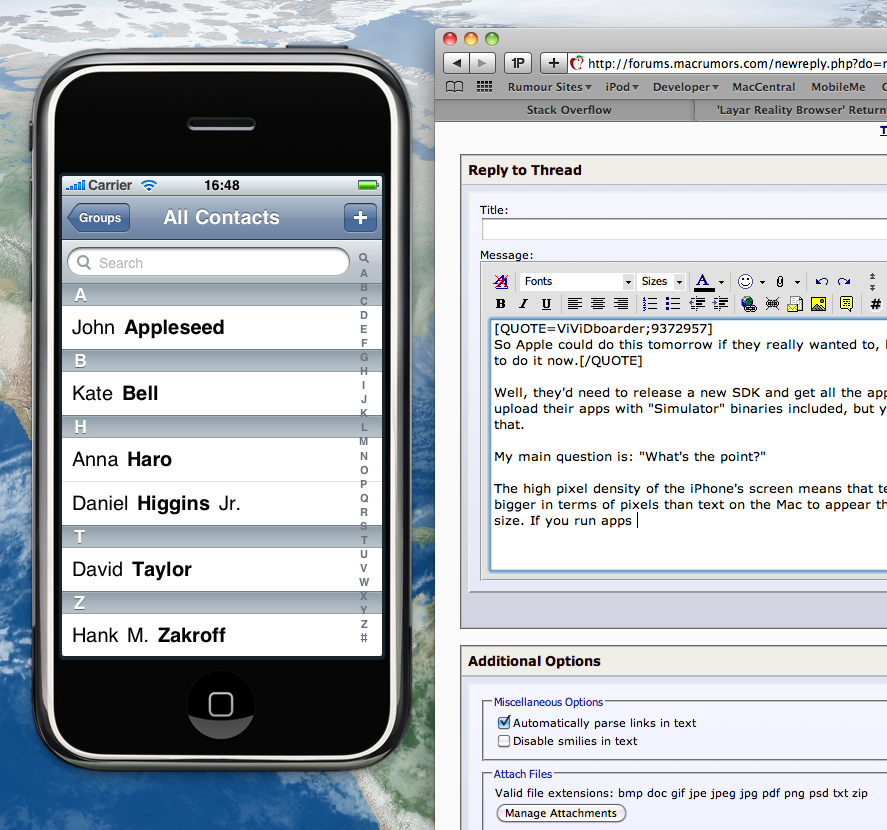This screenshot has width=887, height=830.
Task: Add bookmark with plus button in Safari
Action: pyautogui.click(x=554, y=63)
